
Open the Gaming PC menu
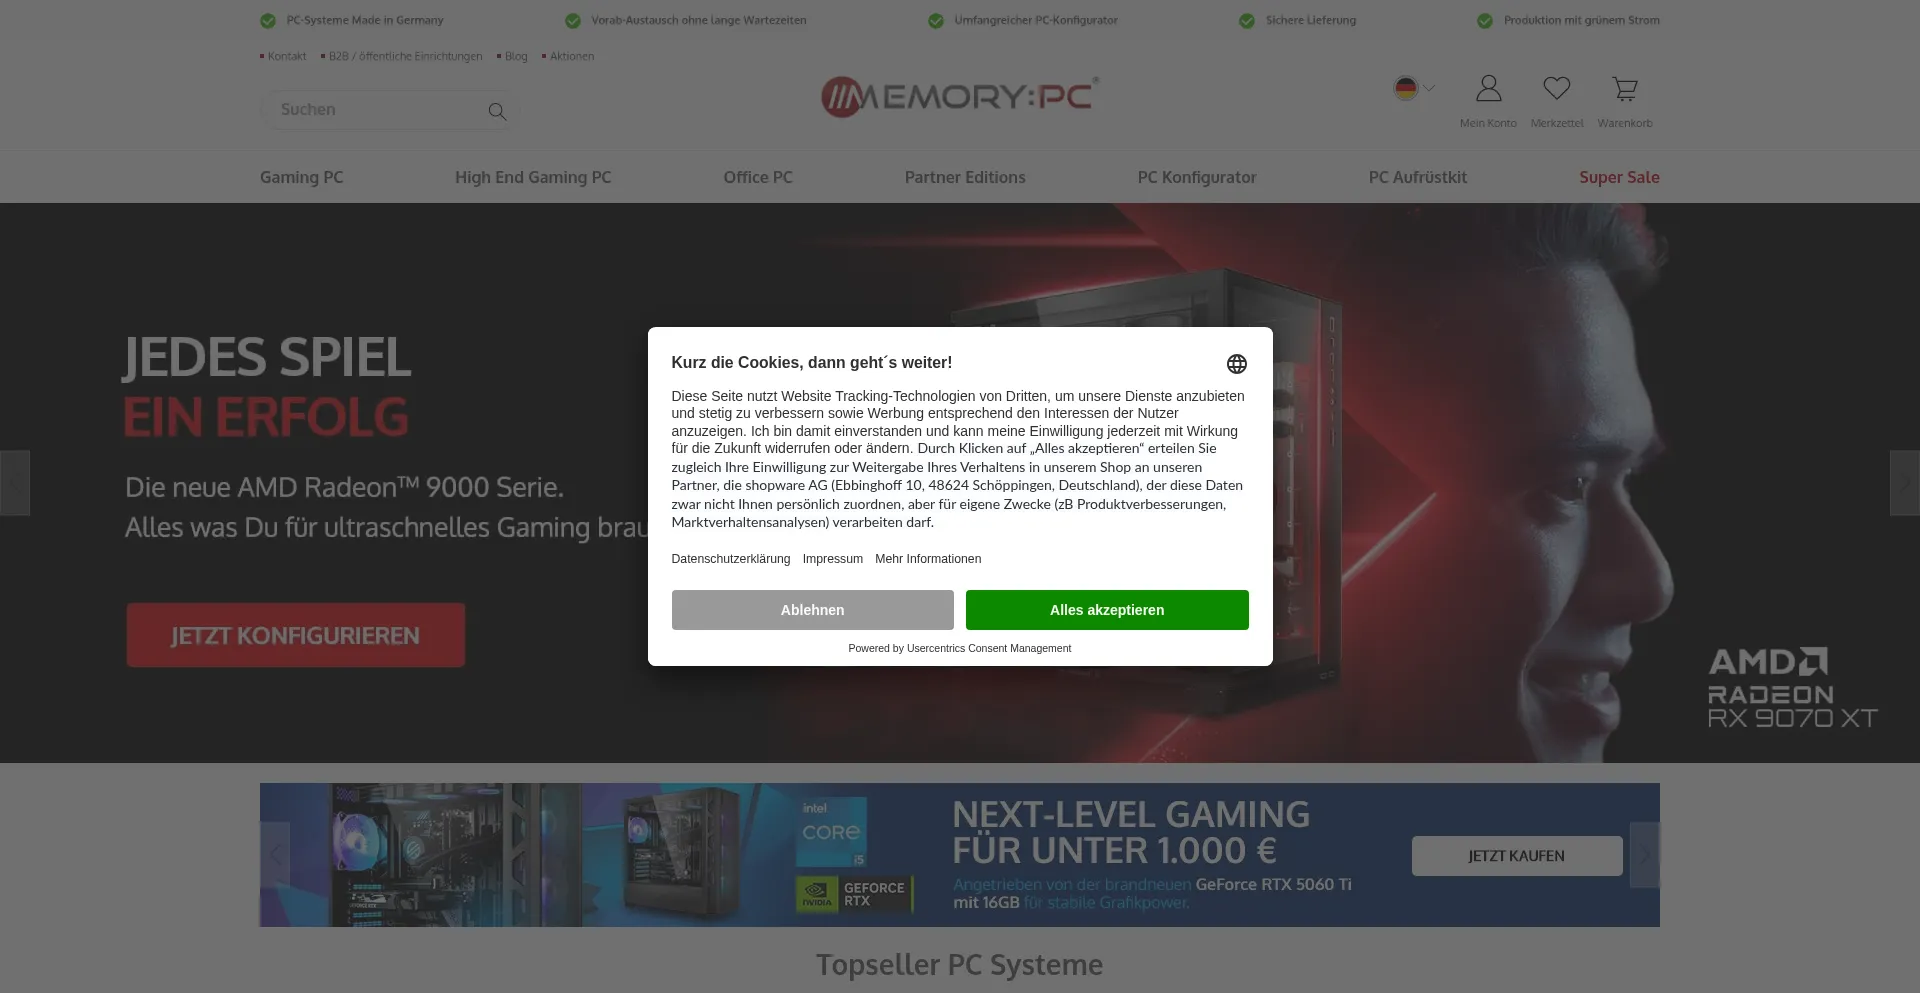(x=301, y=177)
